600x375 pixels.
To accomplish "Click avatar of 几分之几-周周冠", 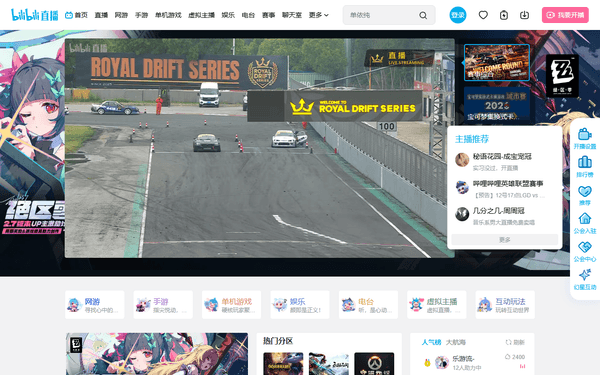I will 462,214.
